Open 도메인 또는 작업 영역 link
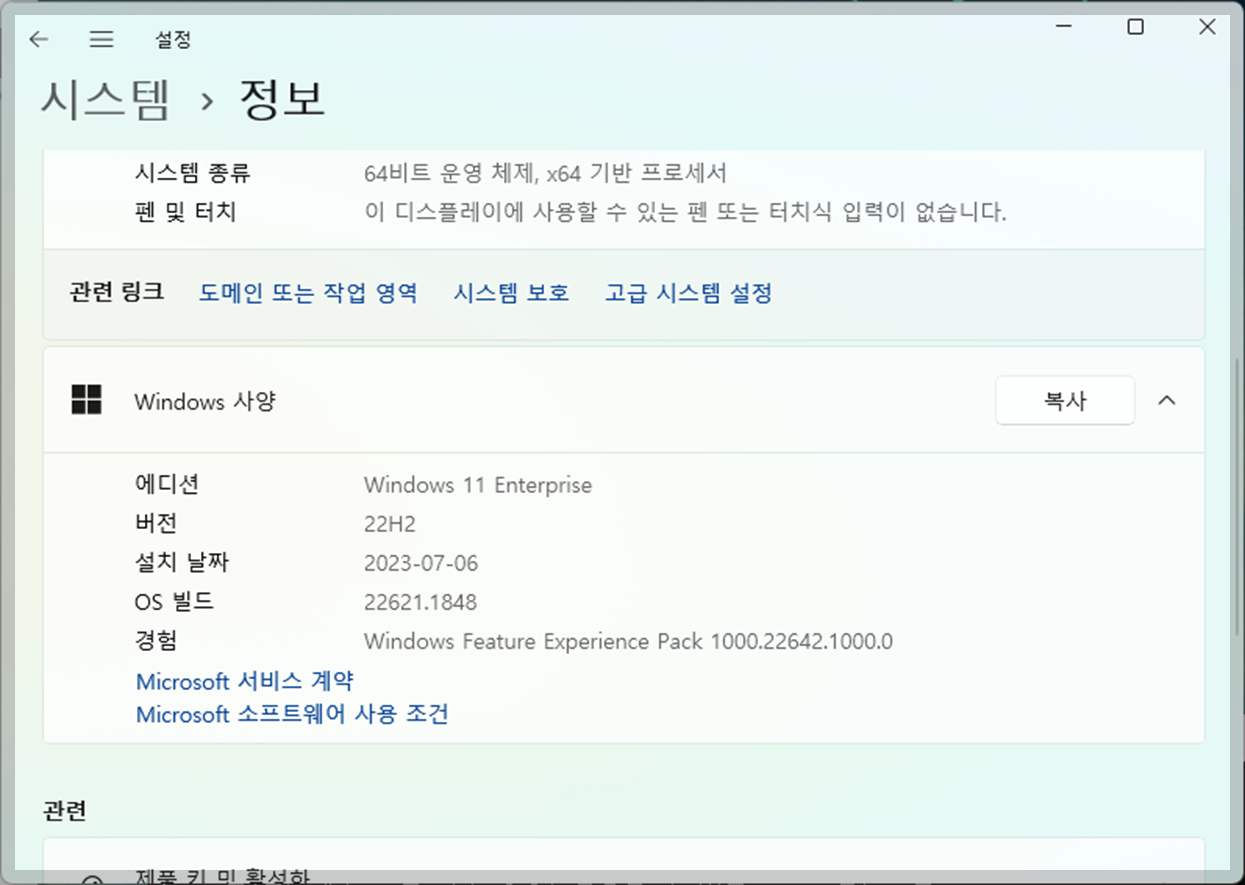This screenshot has height=885, width=1245. pos(308,293)
